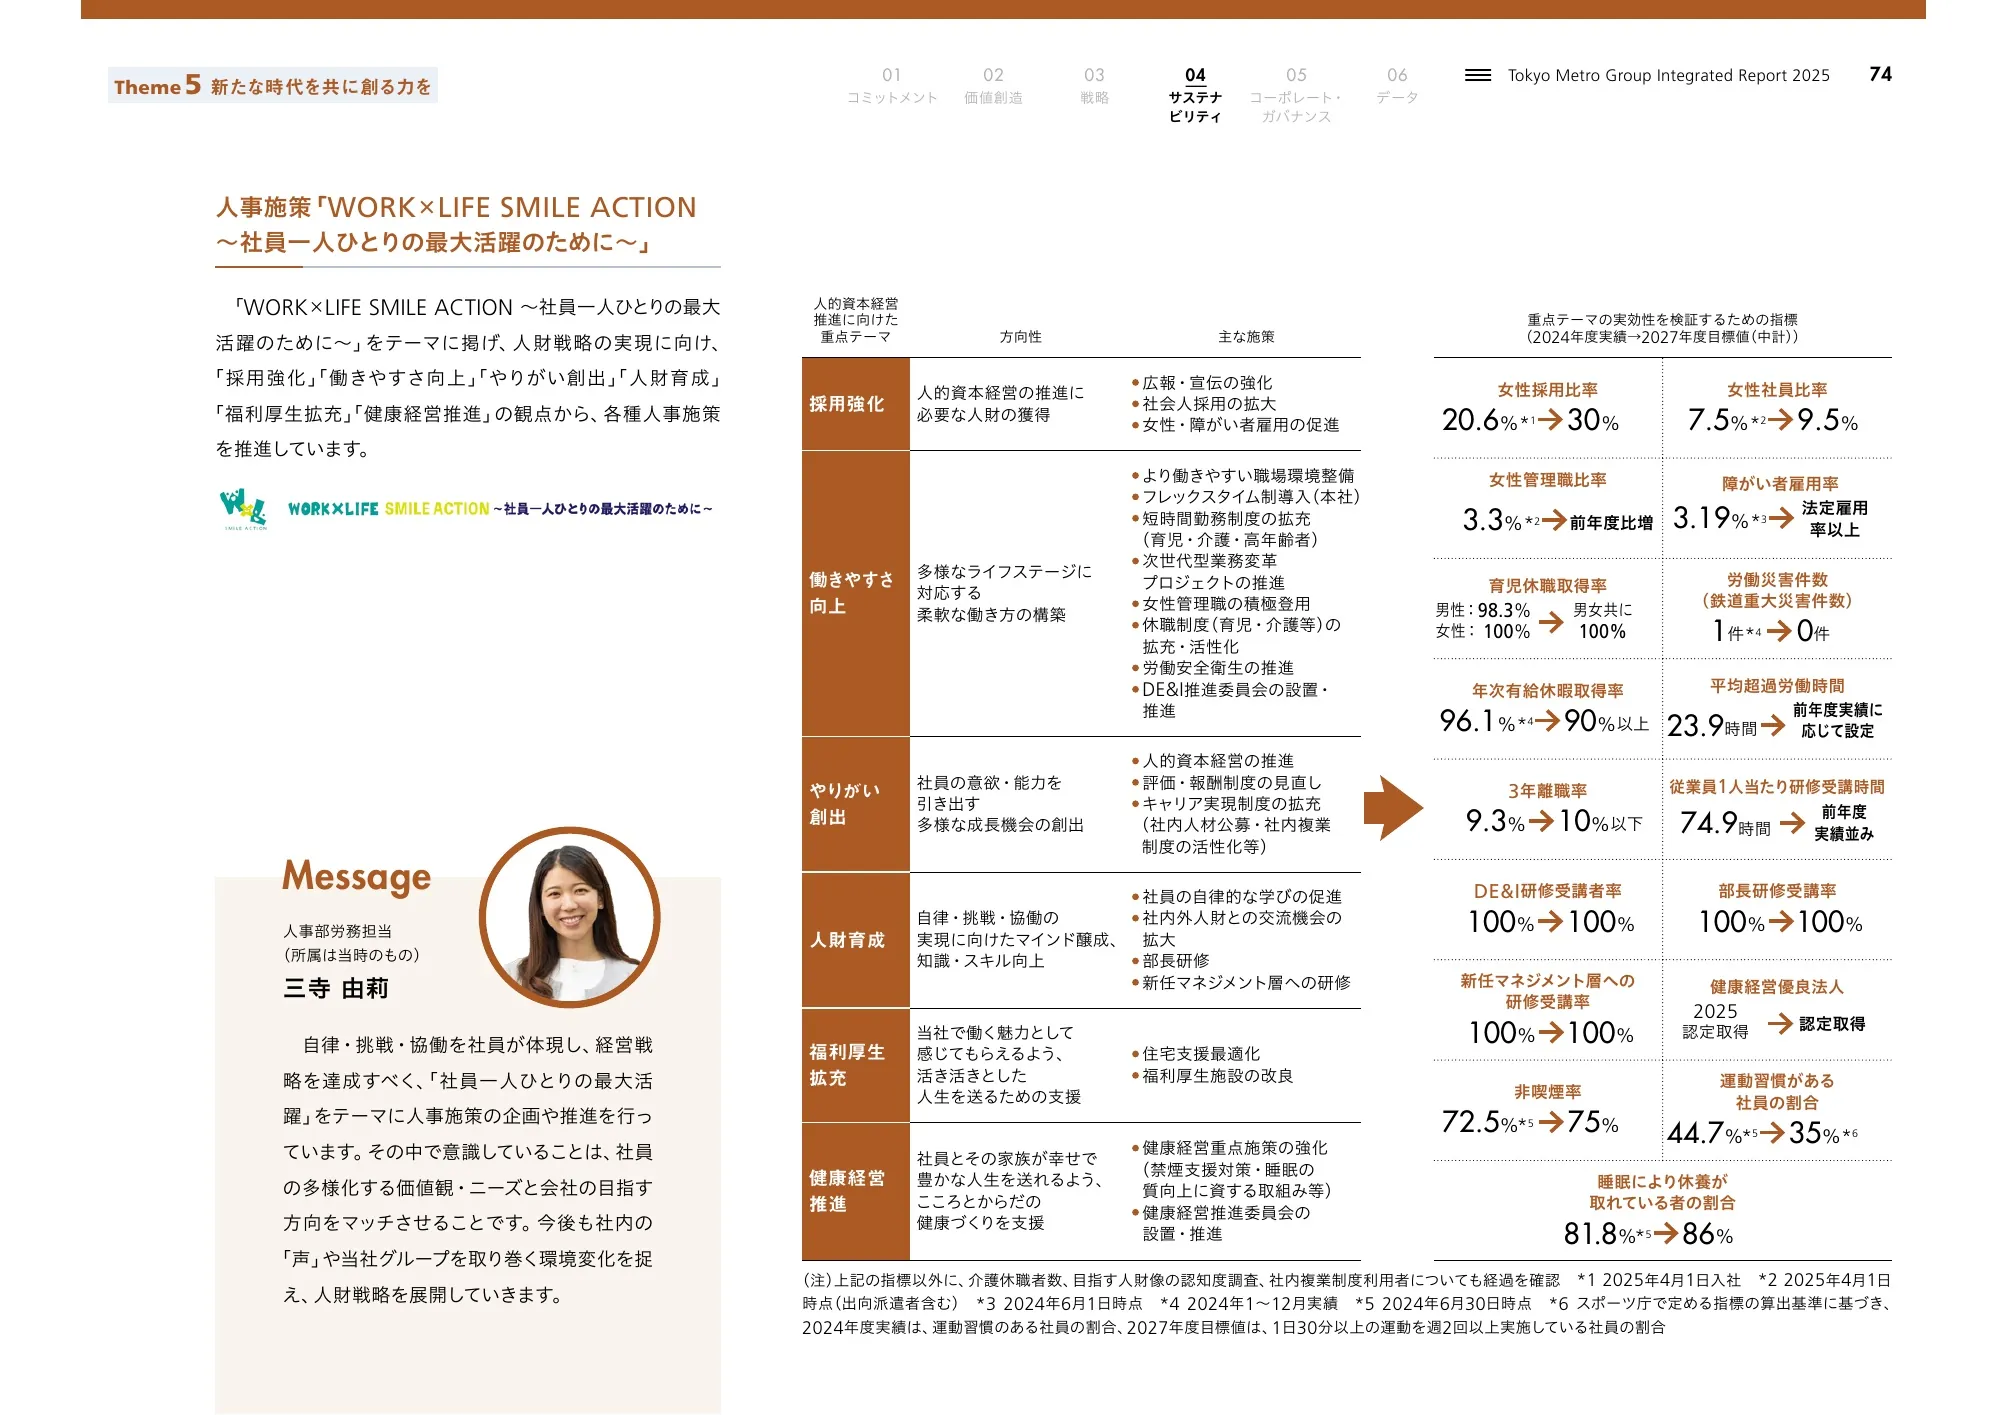The height and width of the screenshot is (1415, 2000).
Task: Select the 採用強化 theme cell
Action: (856, 404)
